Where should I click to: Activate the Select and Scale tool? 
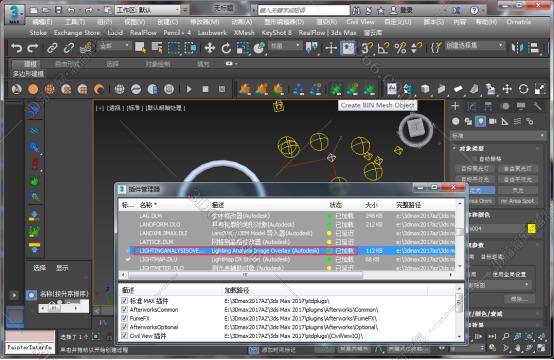point(243,48)
